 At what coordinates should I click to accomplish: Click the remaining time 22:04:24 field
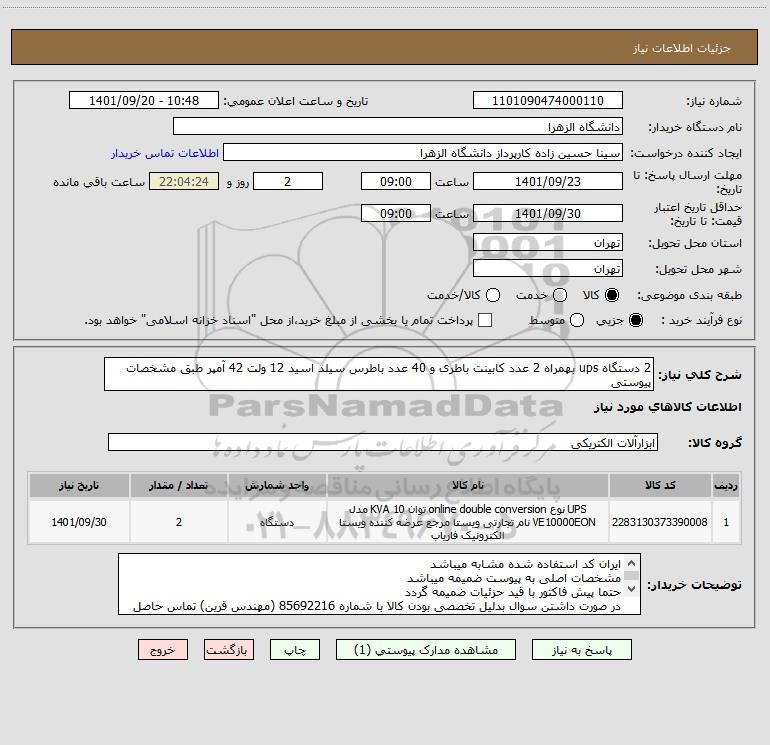(184, 181)
